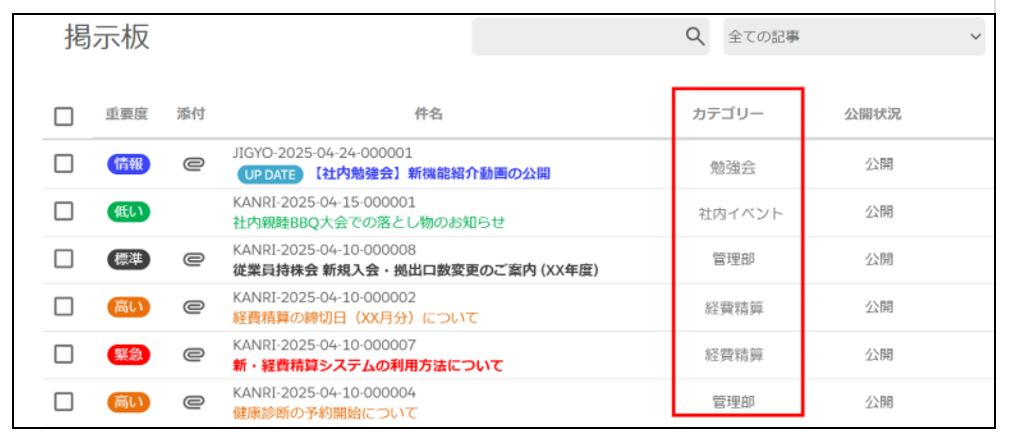Viewport: 1022px width, 448px height.
Task: Click the 公開状況 column header
Action: pyautogui.click(x=873, y=114)
